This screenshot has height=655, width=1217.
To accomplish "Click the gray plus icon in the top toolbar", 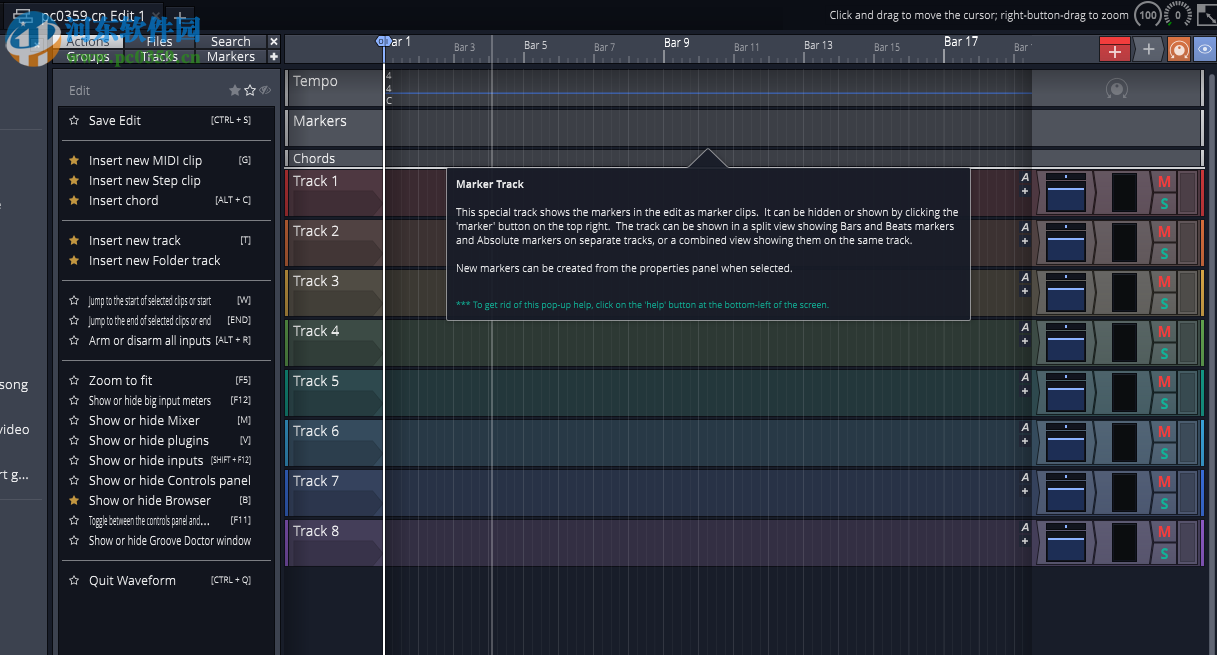I will [x=1148, y=49].
